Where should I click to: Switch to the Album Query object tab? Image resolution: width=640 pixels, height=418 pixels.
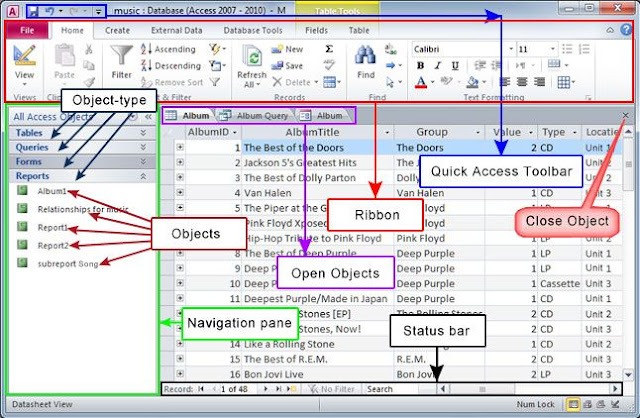(x=256, y=116)
